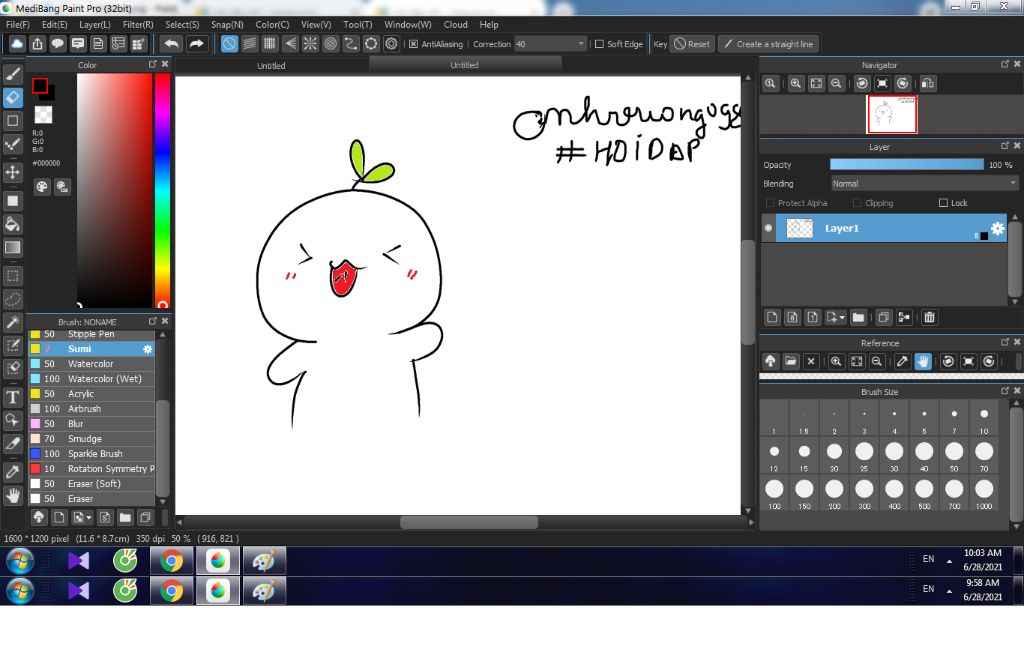Open the cloud icon in top toolbar
1024x661 pixels.
17,44
